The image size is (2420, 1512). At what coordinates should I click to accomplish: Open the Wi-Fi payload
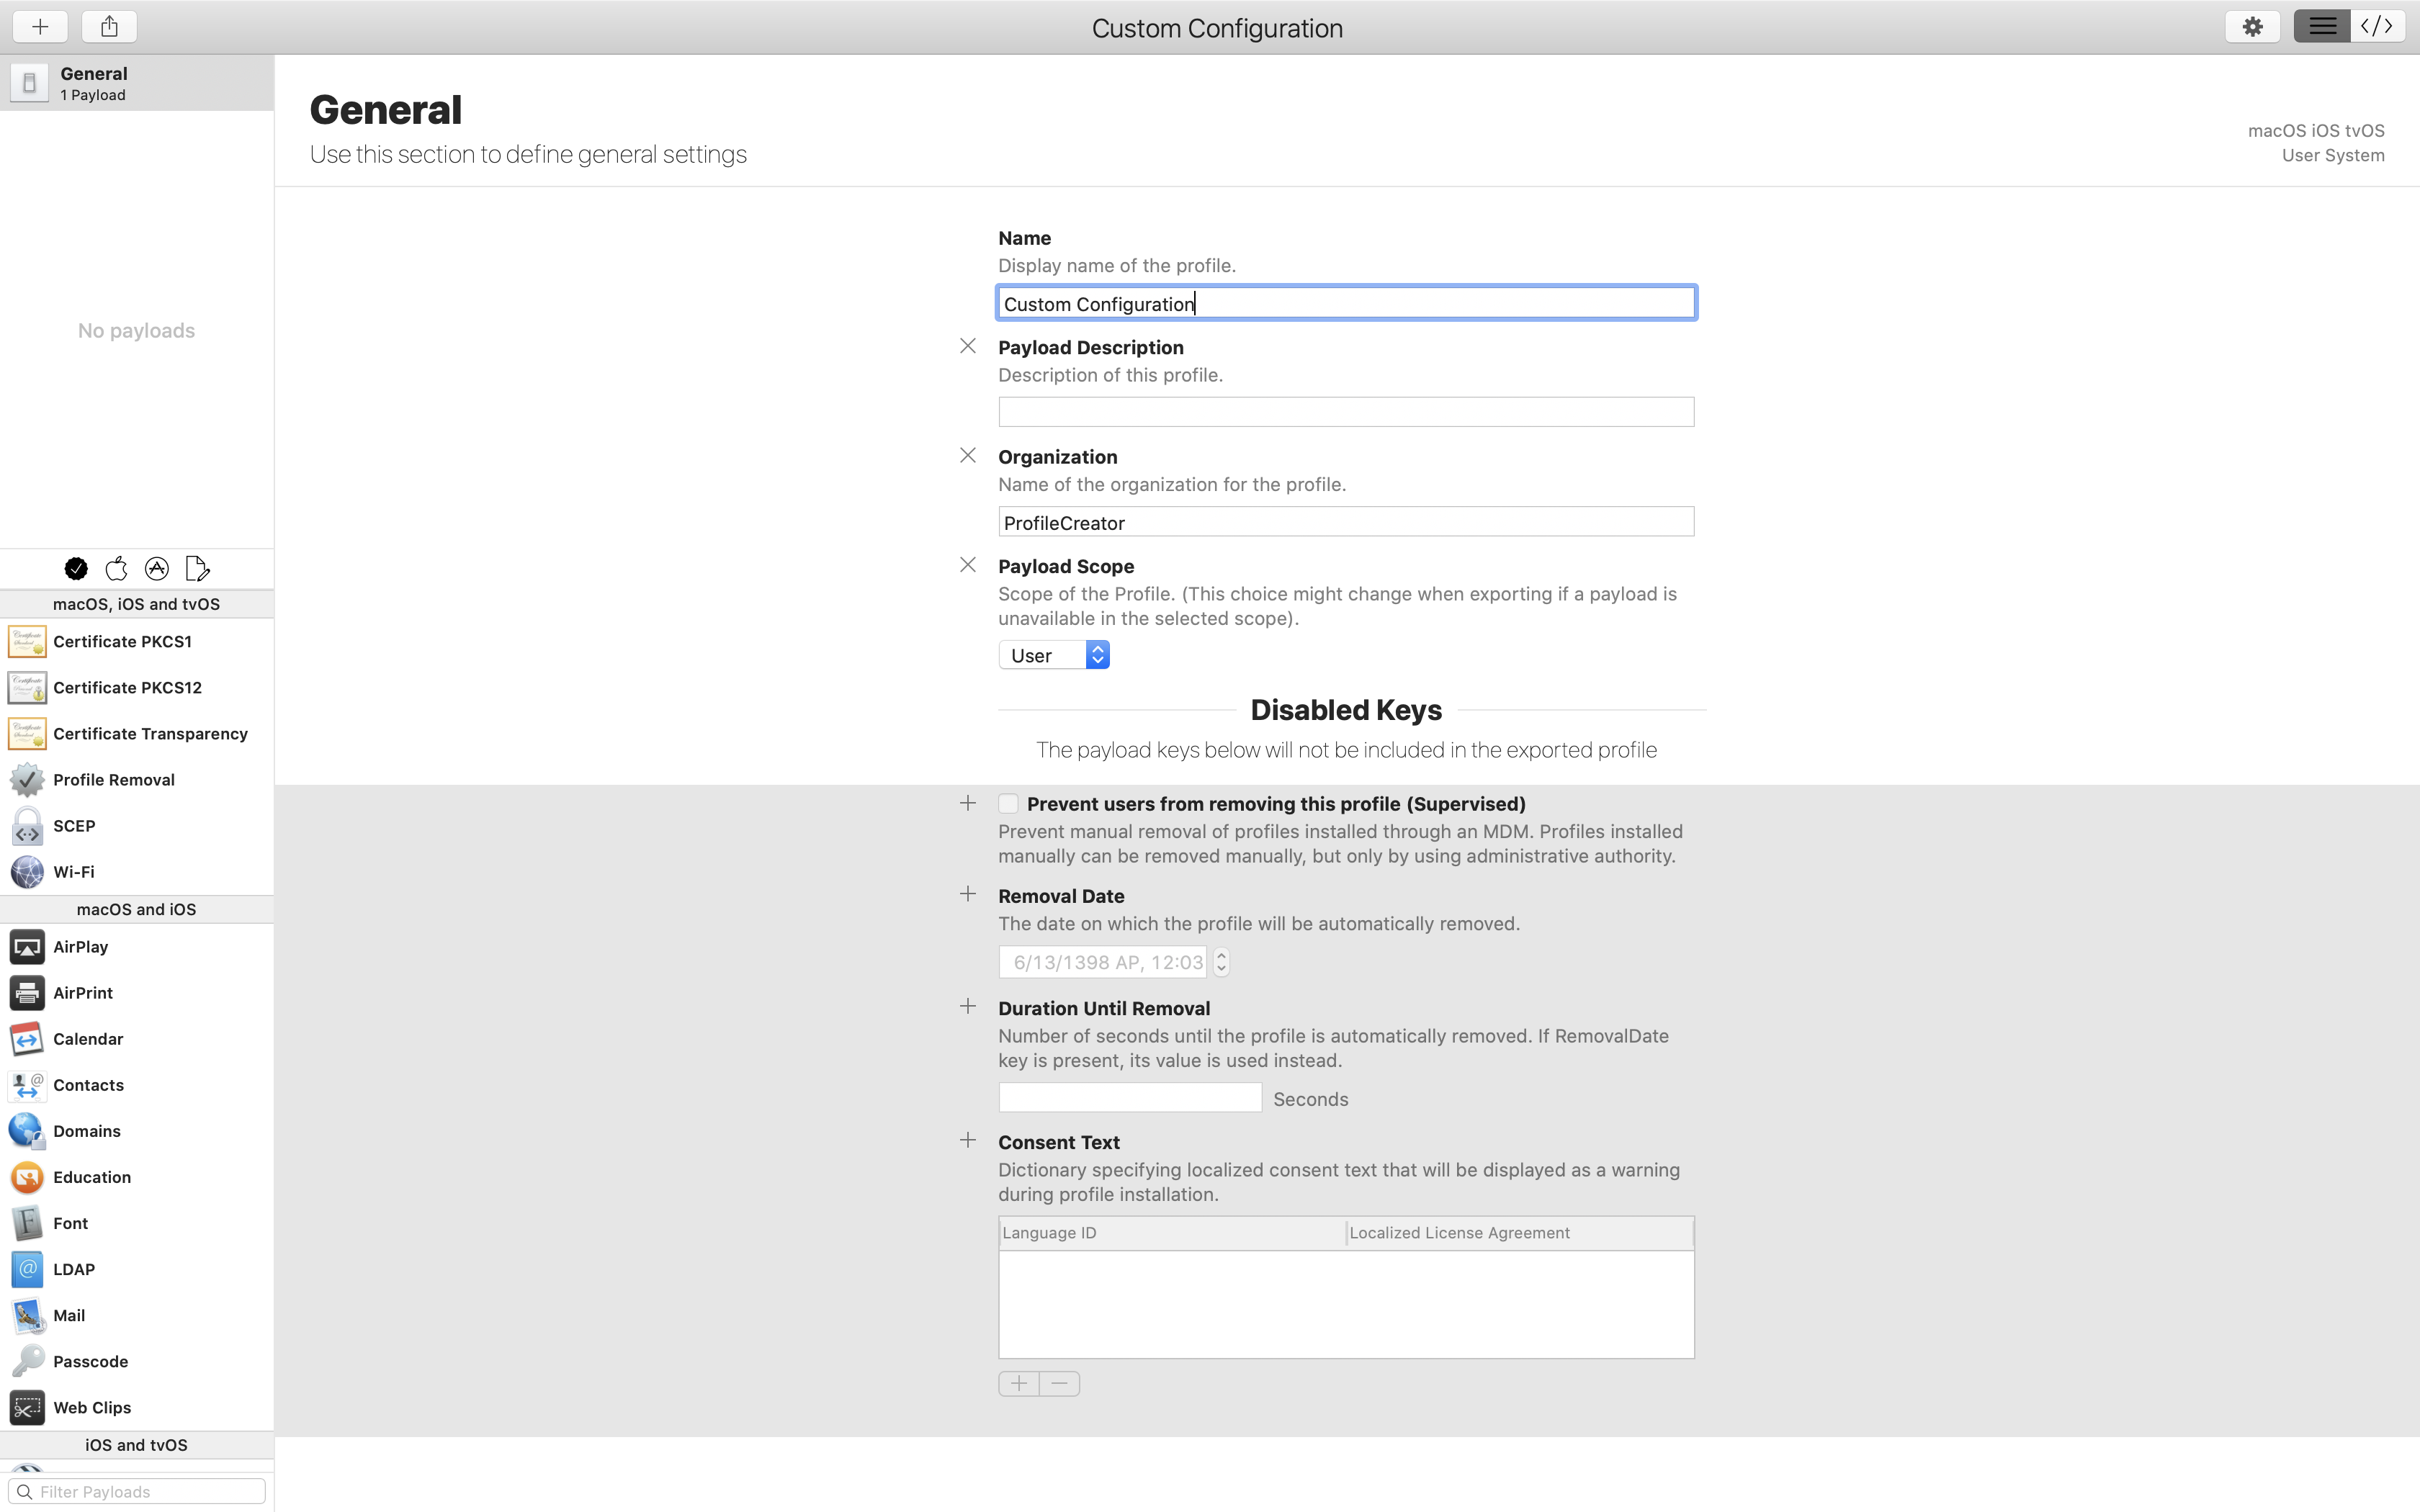73,872
